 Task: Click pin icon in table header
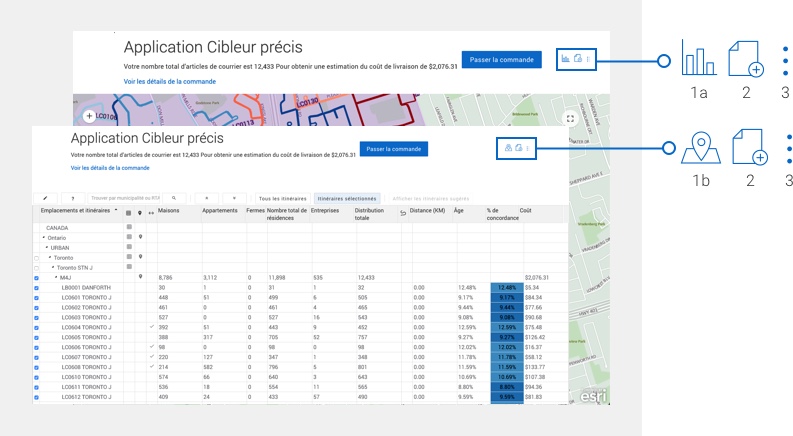pyautogui.click(x=140, y=213)
